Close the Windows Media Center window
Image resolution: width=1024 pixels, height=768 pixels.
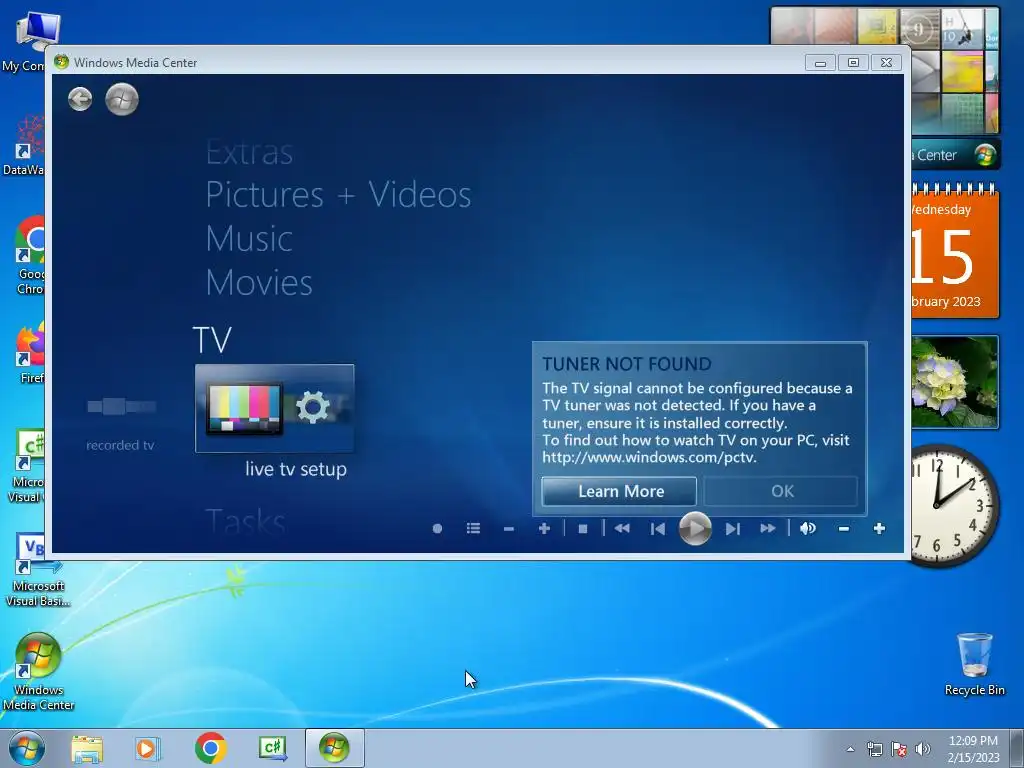(886, 63)
